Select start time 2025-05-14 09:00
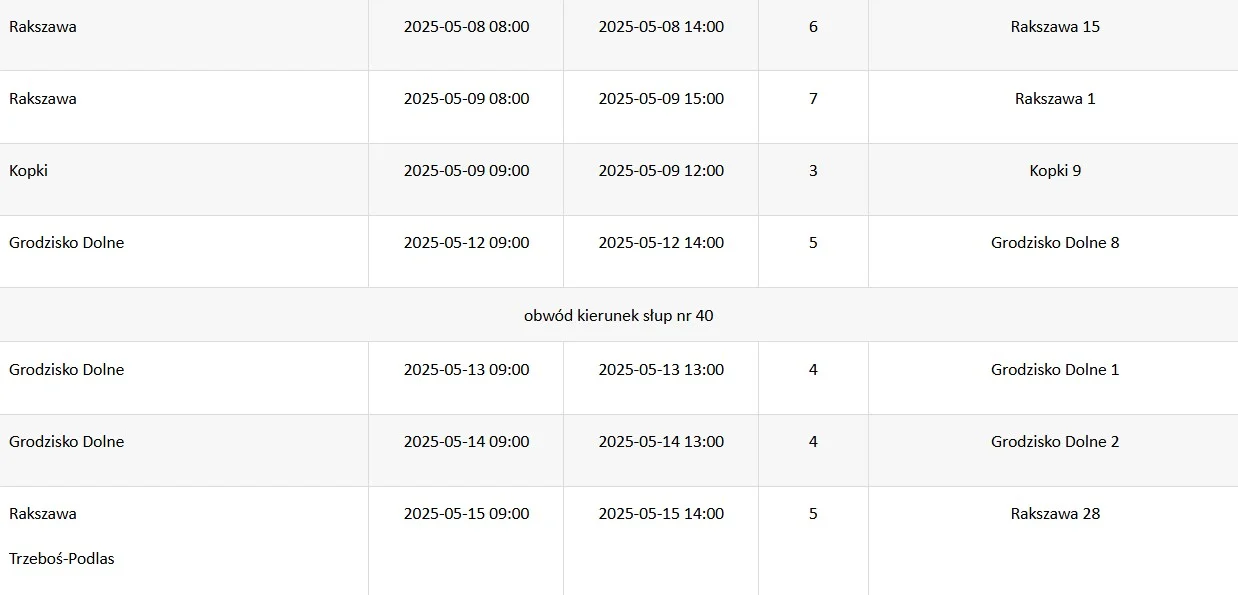This screenshot has height=595, width=1238. 466,442
